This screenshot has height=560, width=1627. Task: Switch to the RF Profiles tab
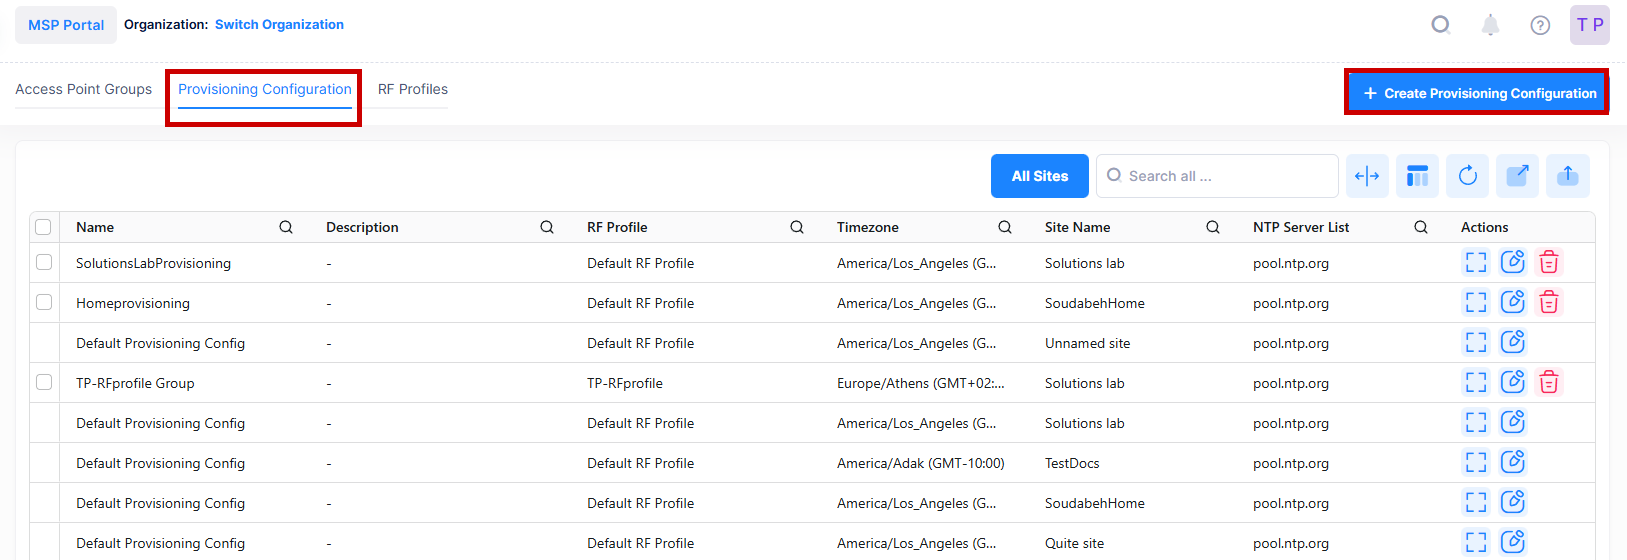(x=412, y=89)
